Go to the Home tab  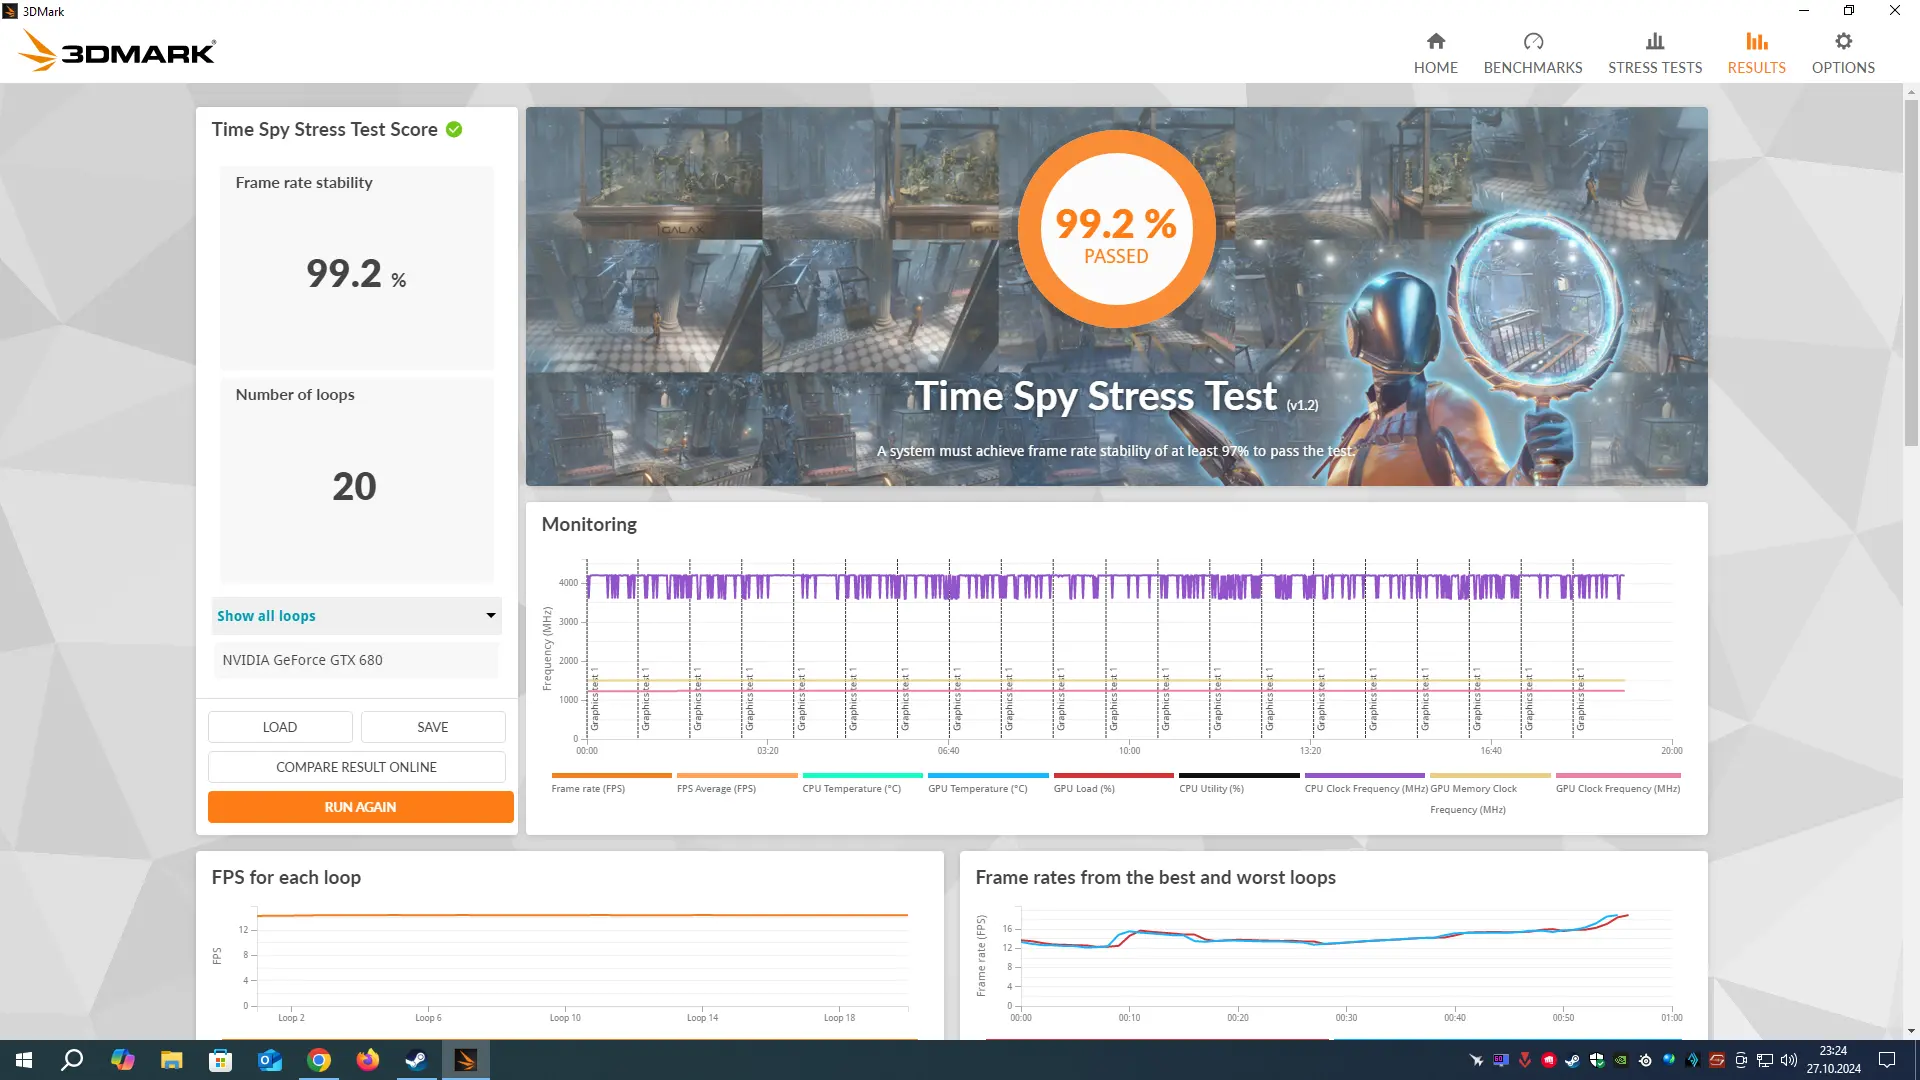(x=1435, y=53)
